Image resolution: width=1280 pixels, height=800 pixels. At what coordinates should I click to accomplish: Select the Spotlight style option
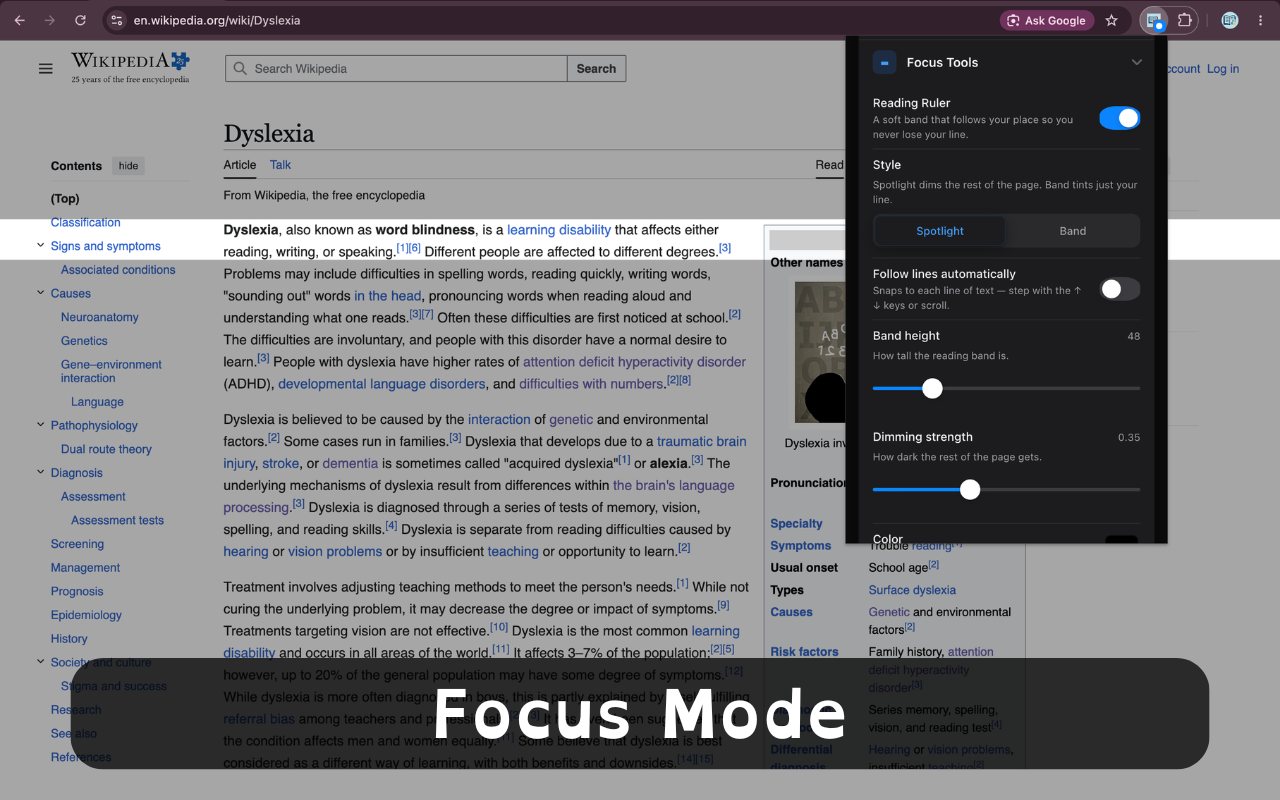(940, 231)
